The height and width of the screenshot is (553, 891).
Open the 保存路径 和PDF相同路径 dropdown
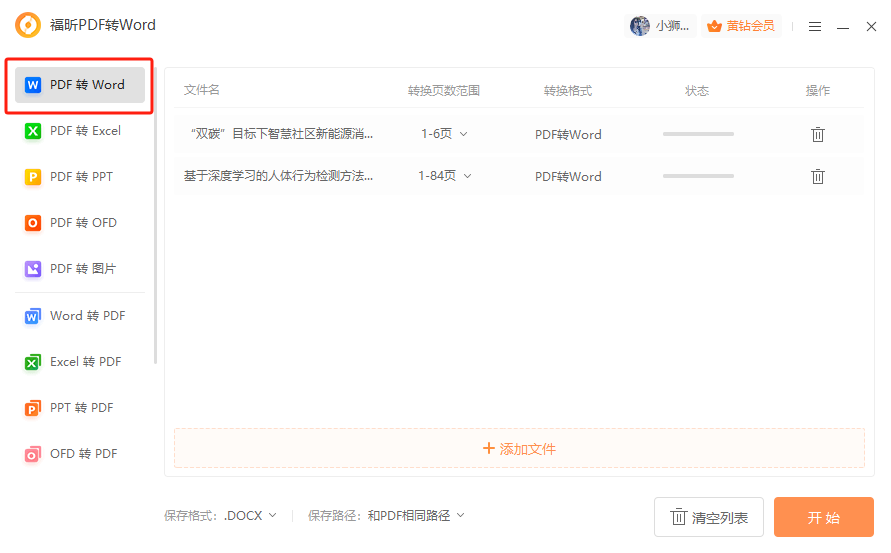[x=416, y=515]
